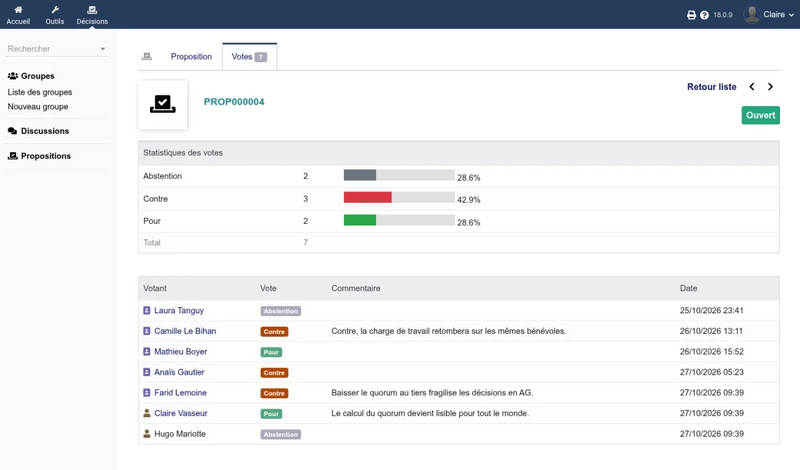The image size is (800, 470).
Task: Click the Discussions chat bubbles icon
Action: click(x=13, y=131)
